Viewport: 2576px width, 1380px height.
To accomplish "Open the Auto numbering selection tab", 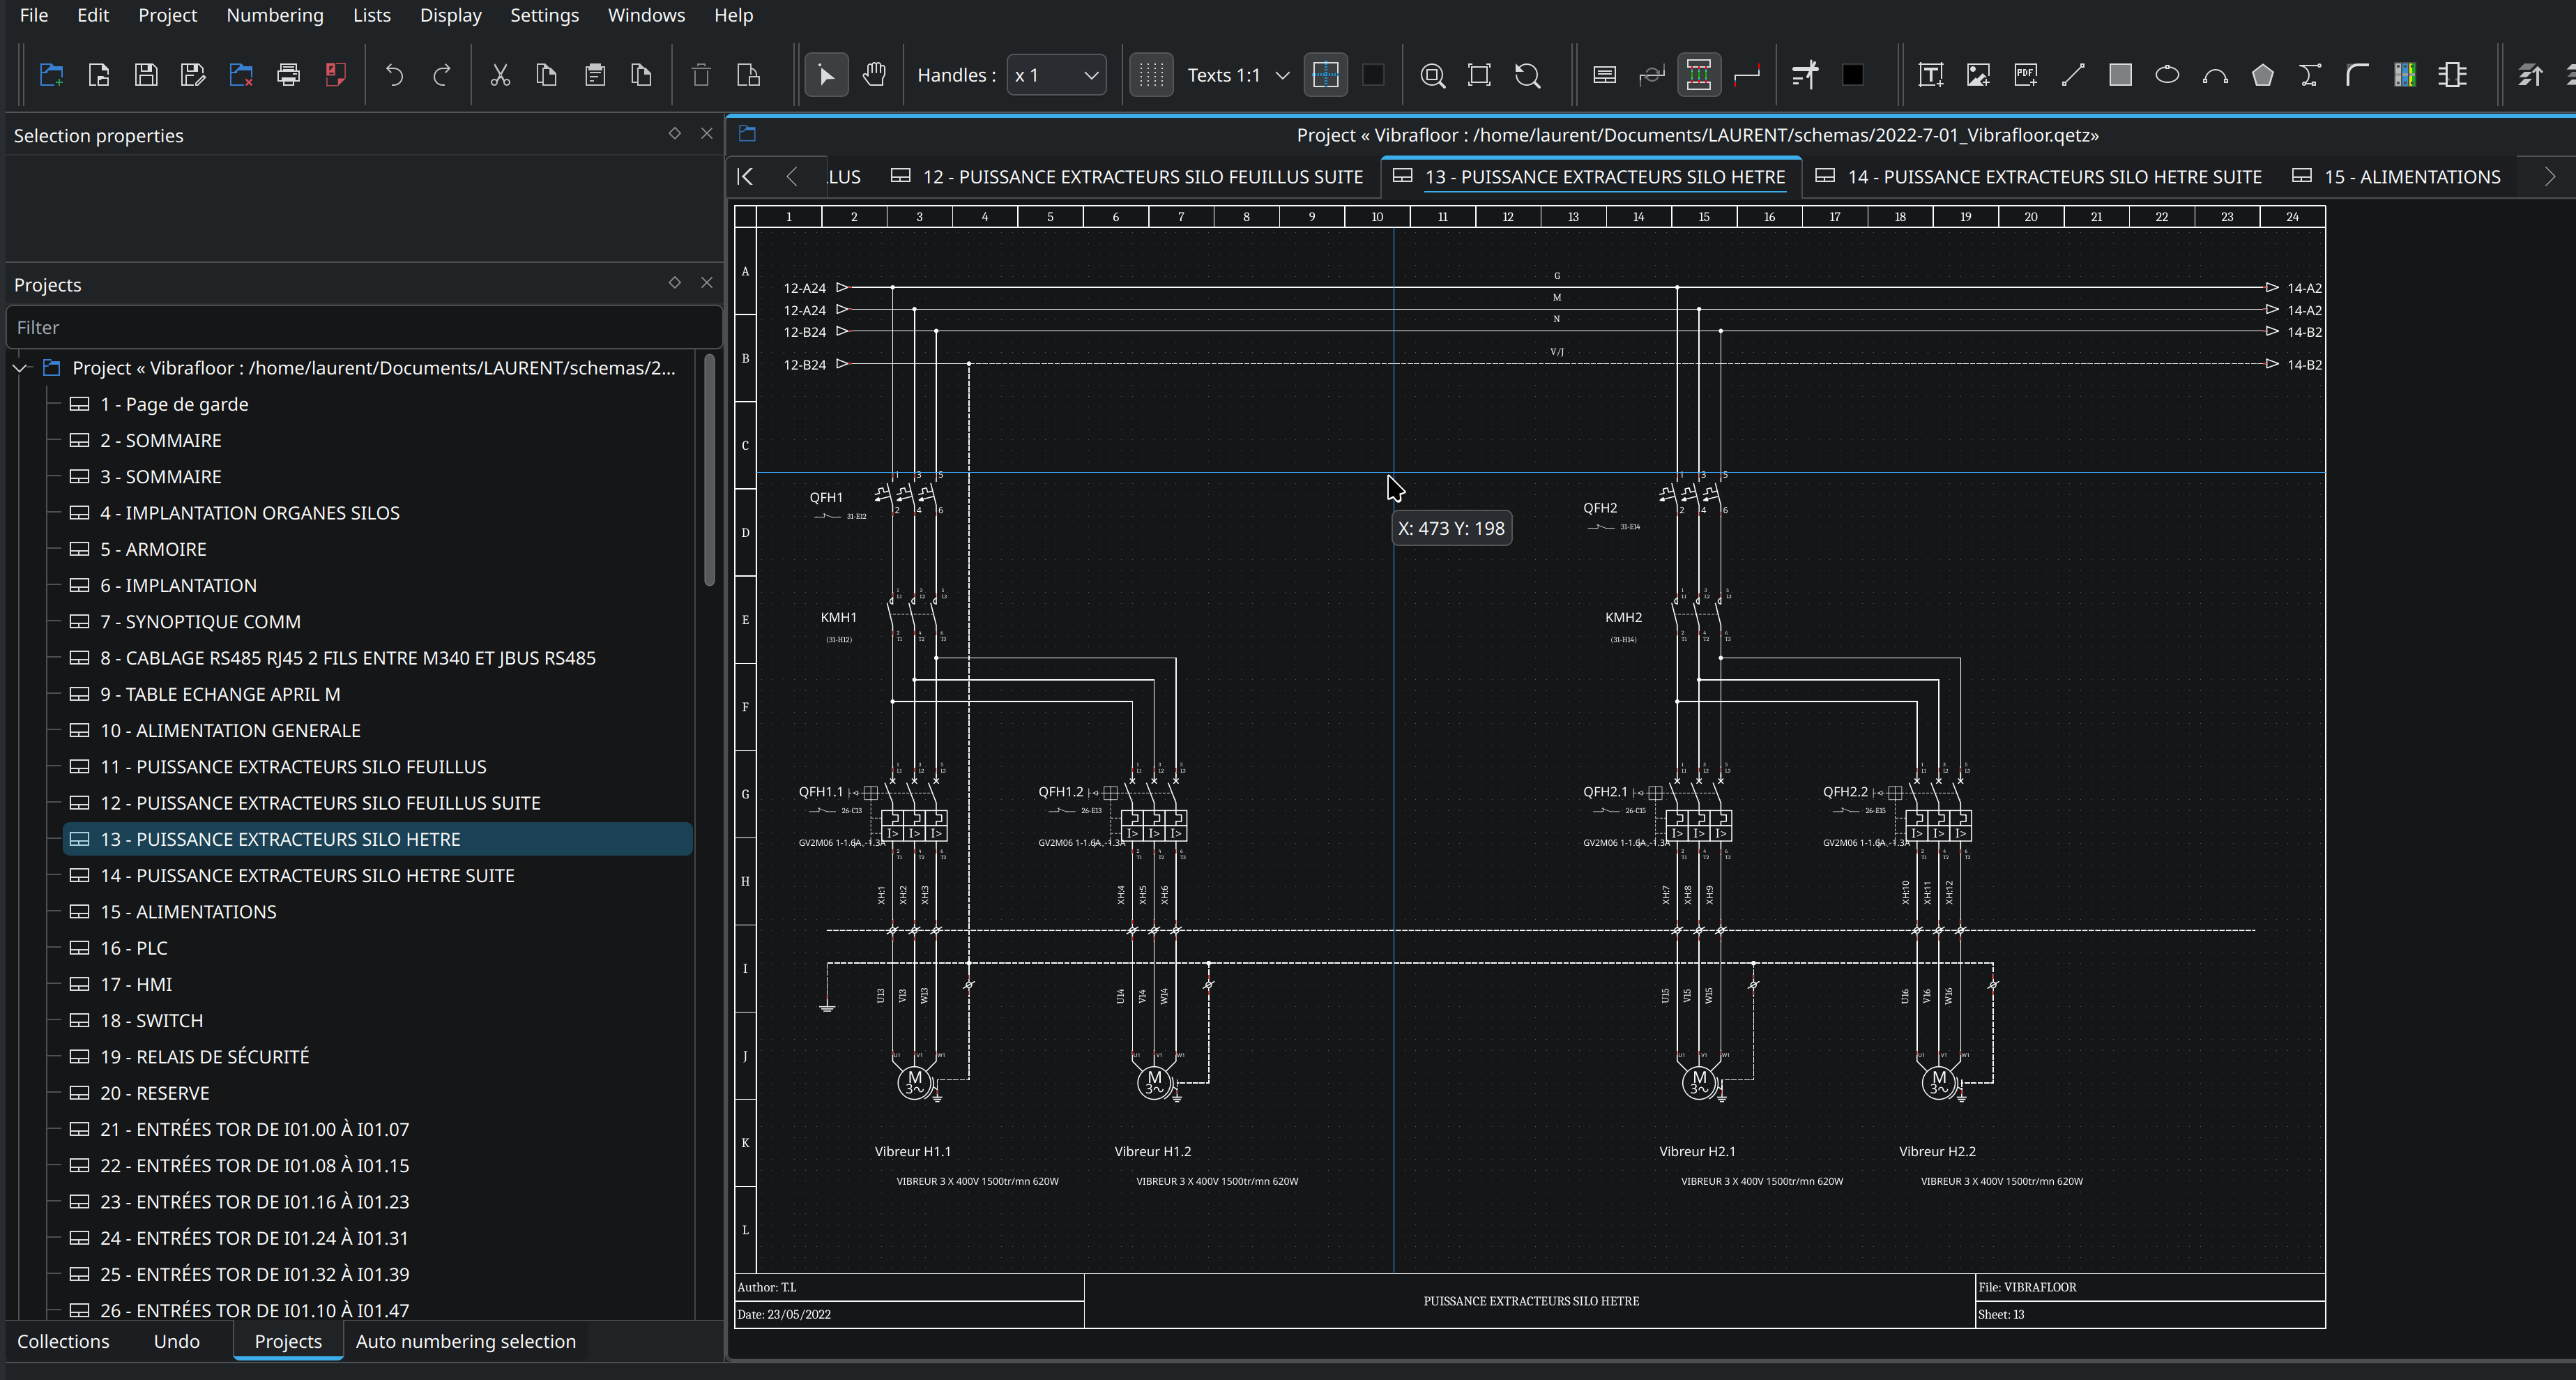I will [x=466, y=1341].
